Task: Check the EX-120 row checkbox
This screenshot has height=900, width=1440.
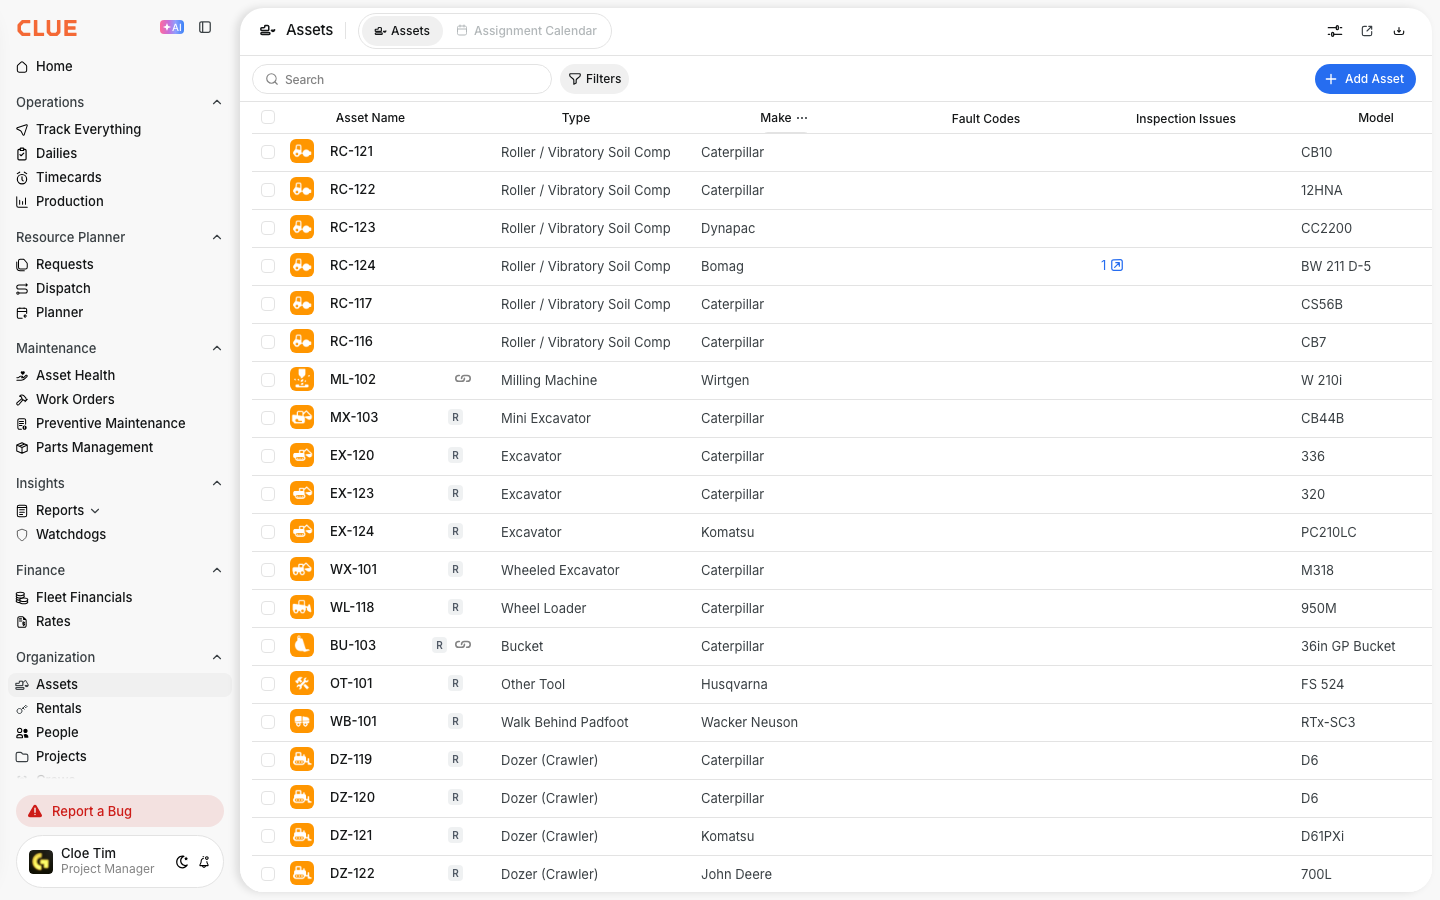Action: [x=268, y=456]
